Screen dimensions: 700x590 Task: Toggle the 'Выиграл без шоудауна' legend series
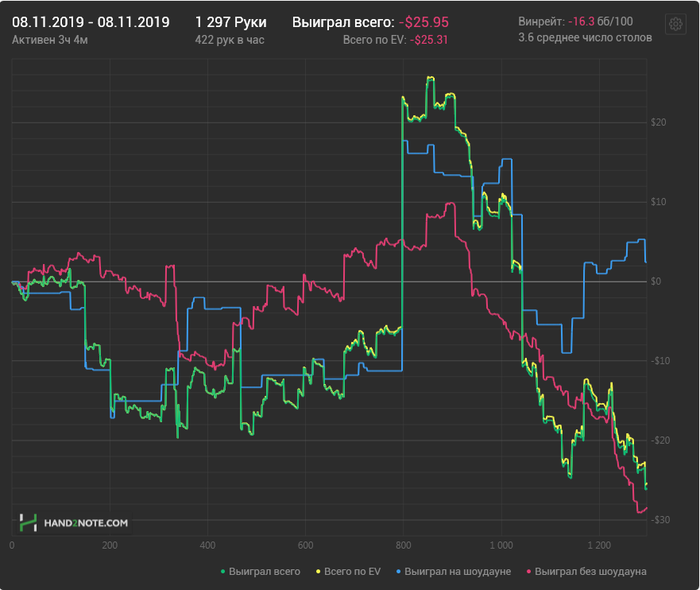click(x=587, y=571)
